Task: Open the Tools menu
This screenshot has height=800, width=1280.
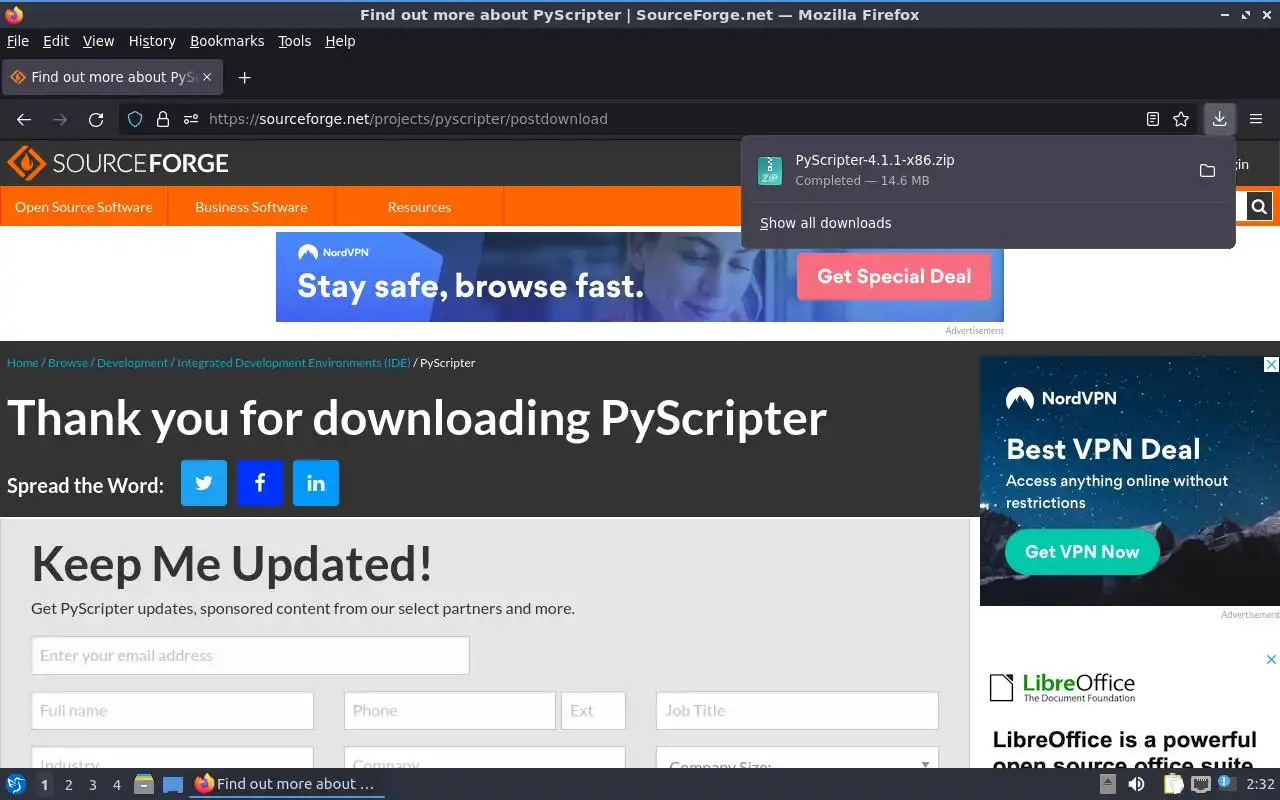Action: [295, 41]
